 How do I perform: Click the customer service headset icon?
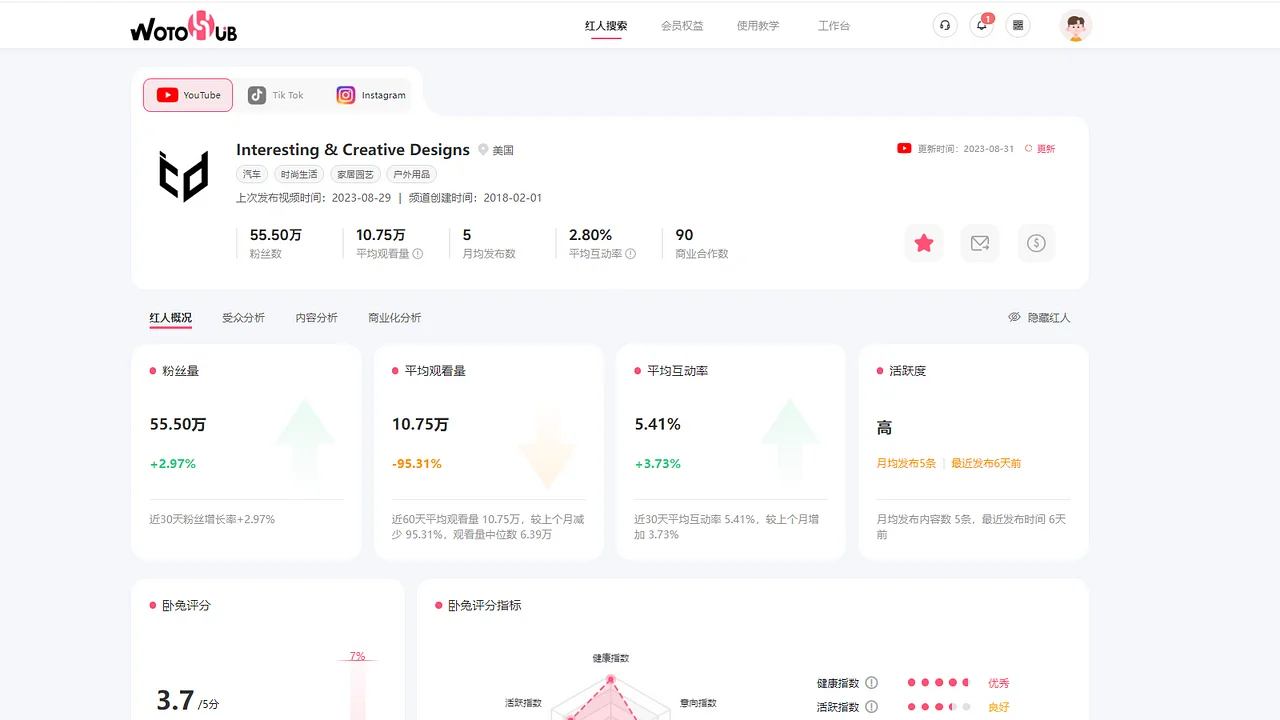[x=945, y=26]
